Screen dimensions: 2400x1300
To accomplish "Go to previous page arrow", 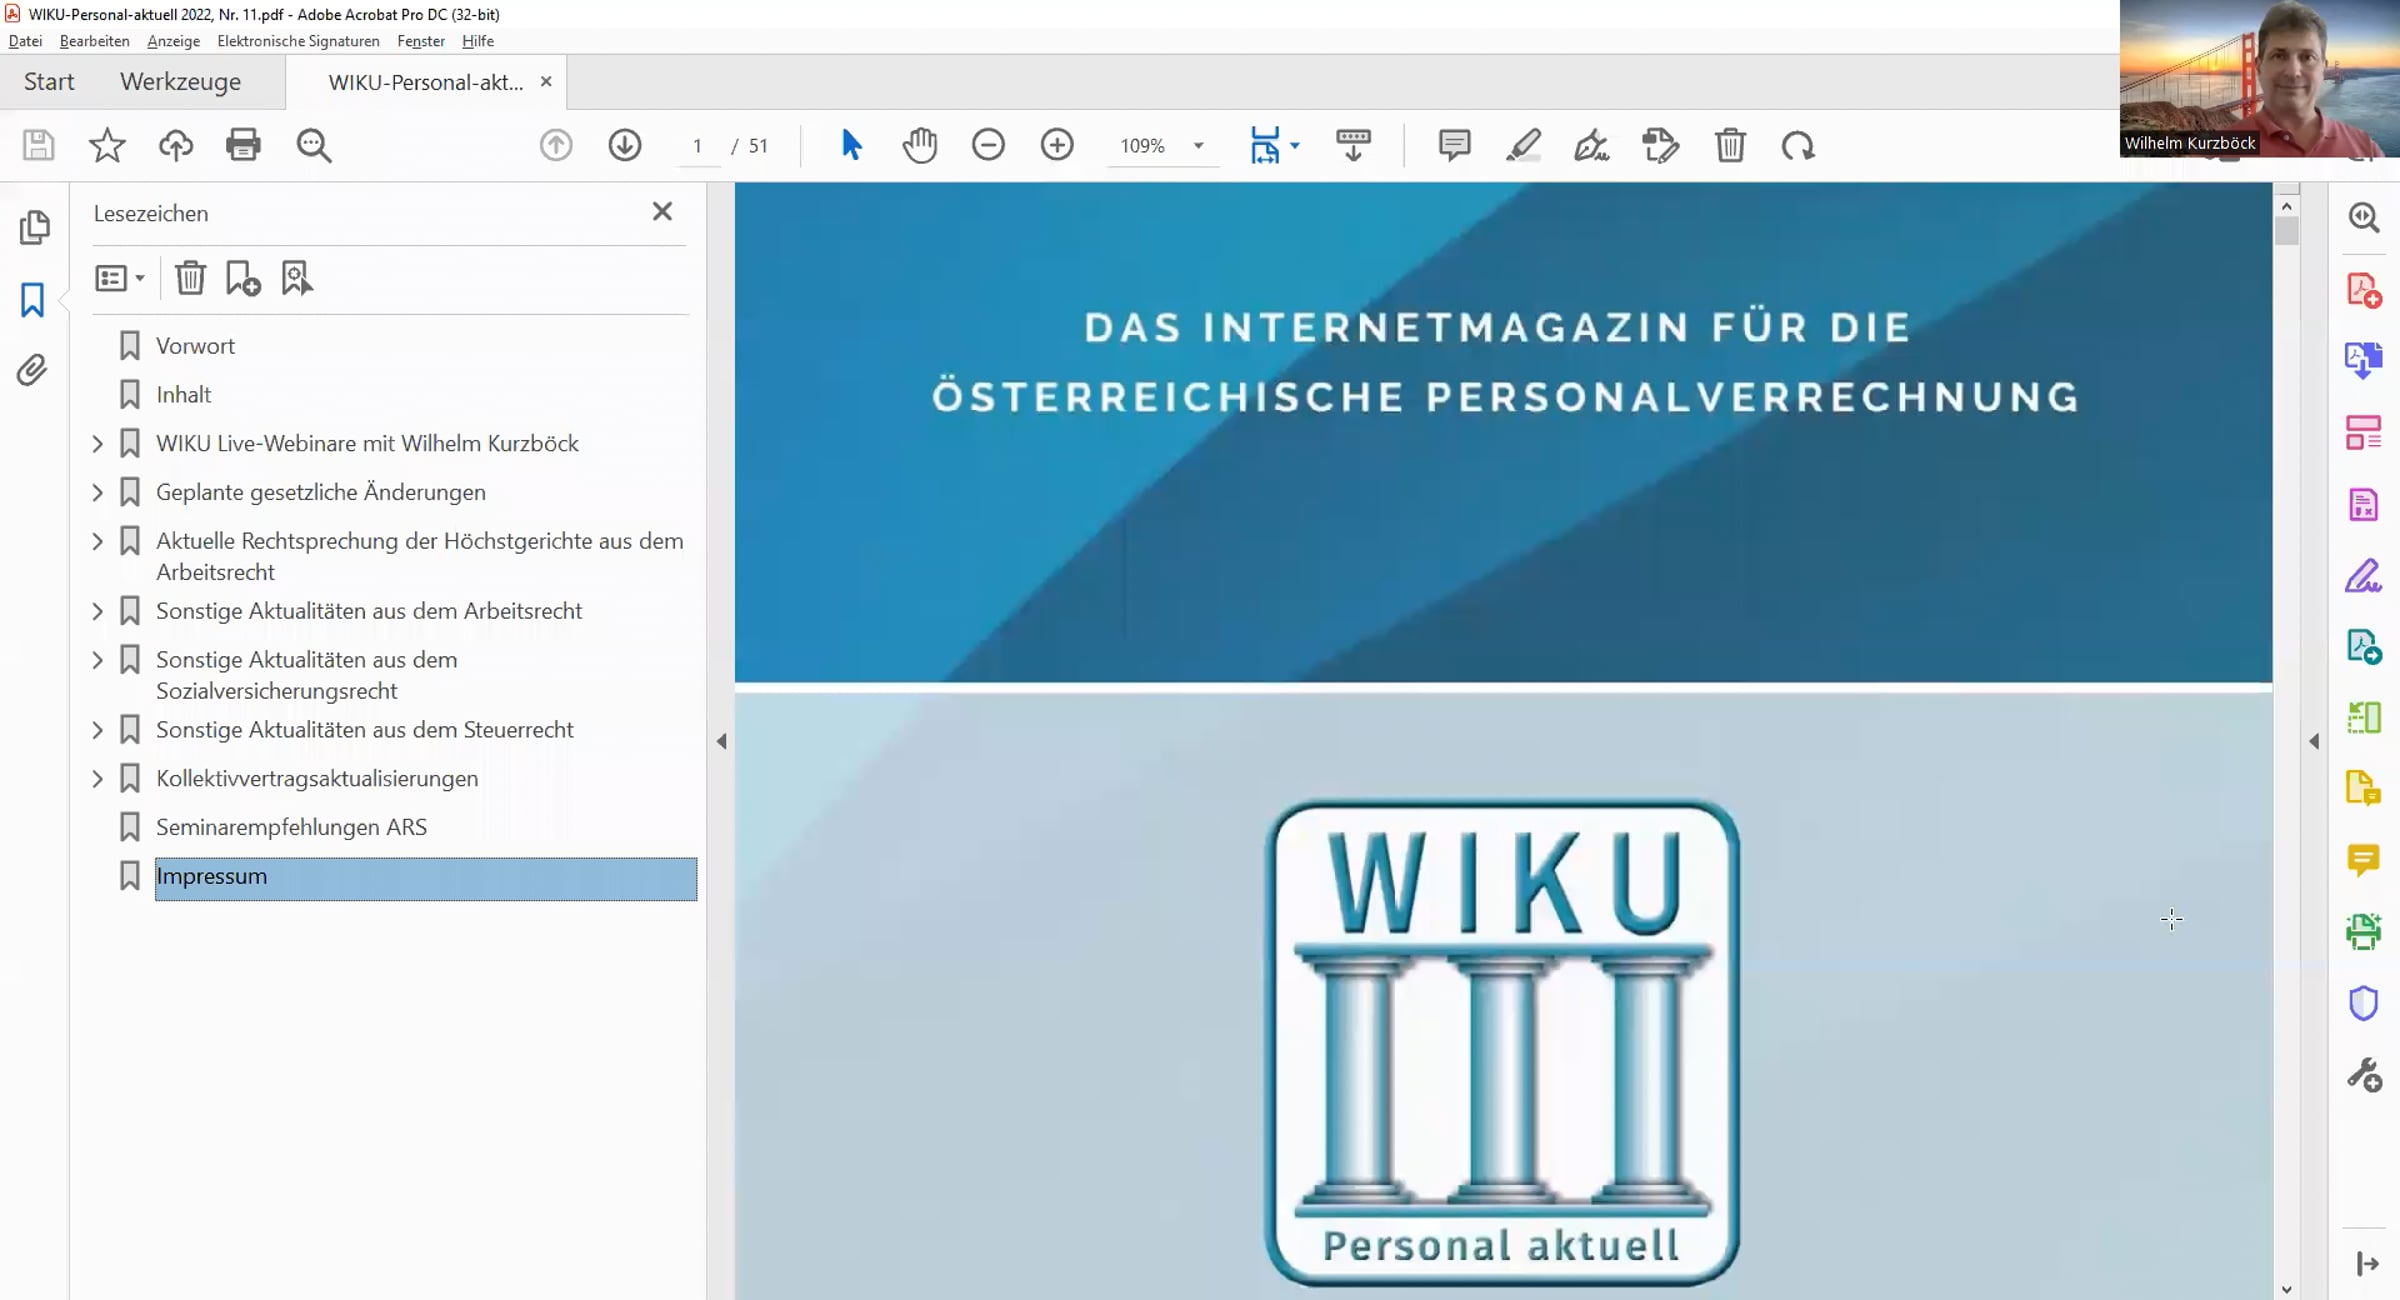I will pyautogui.click(x=556, y=145).
